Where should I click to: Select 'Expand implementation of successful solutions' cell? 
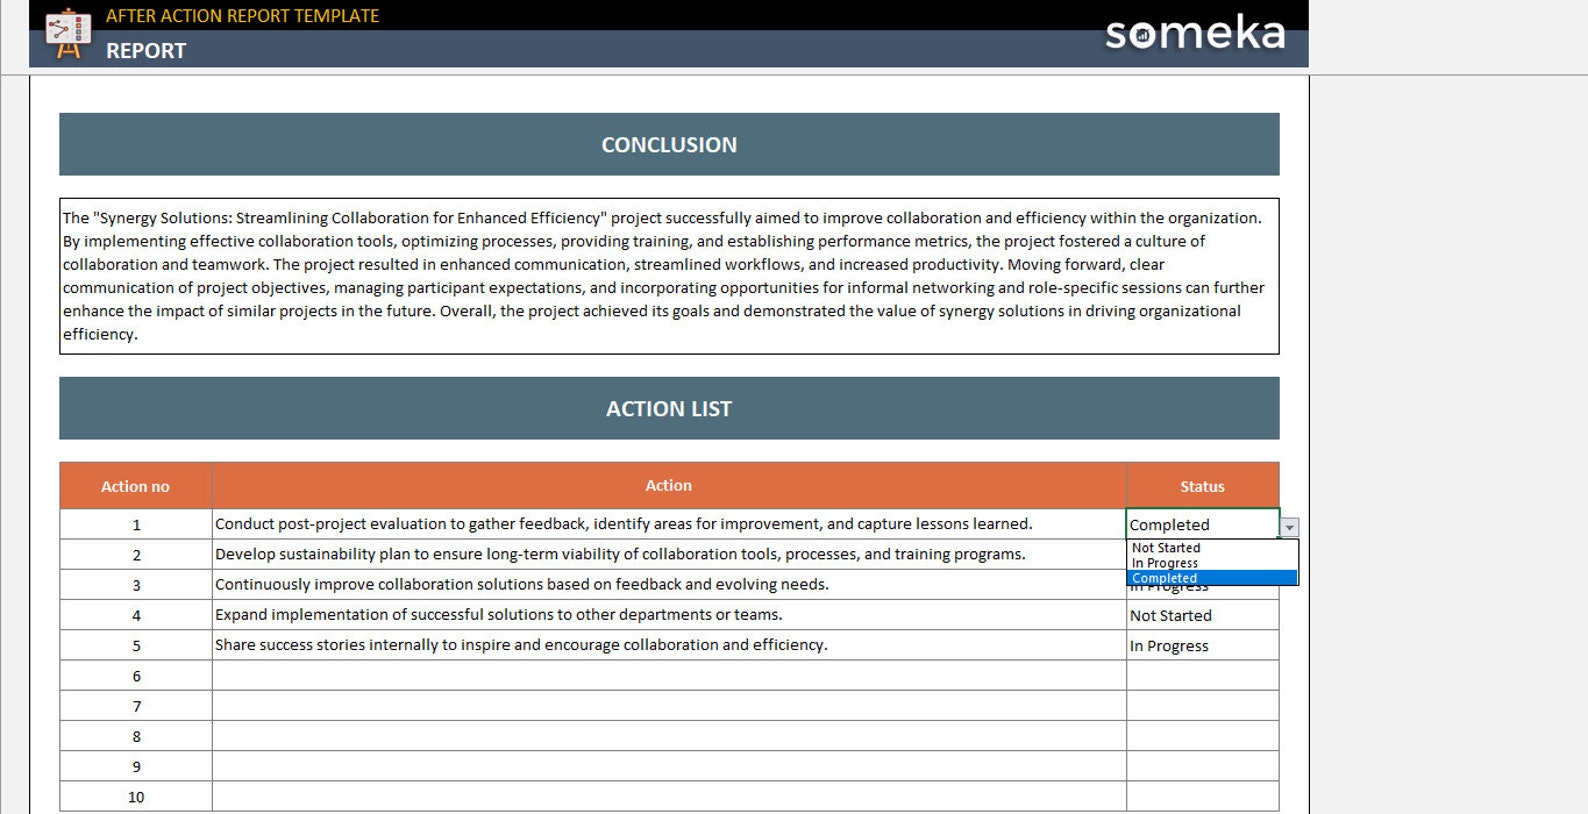tap(669, 615)
